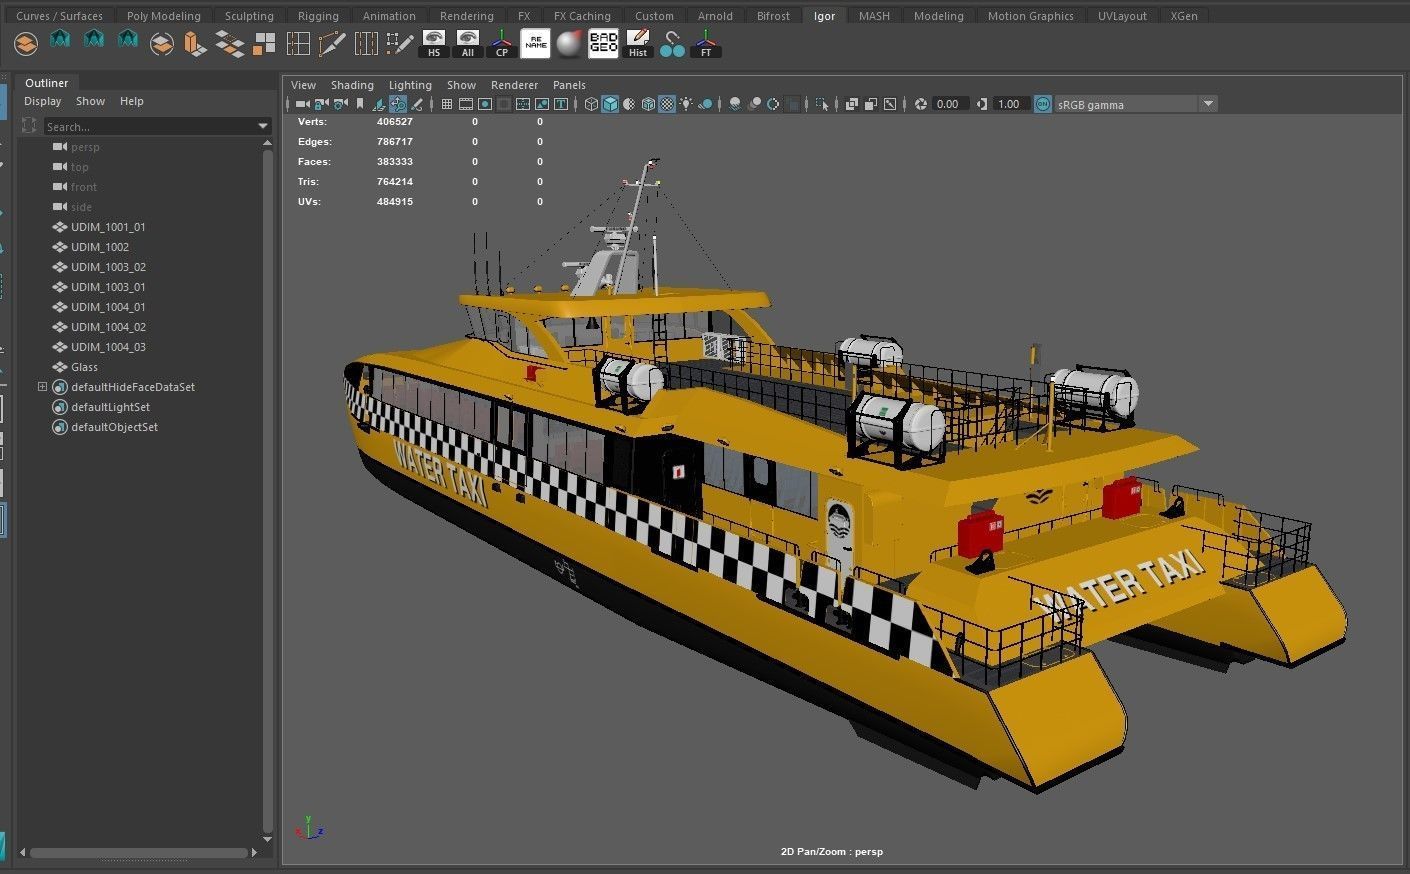Click the gray sphere material shelf icon
This screenshot has width=1410, height=874.
(569, 43)
